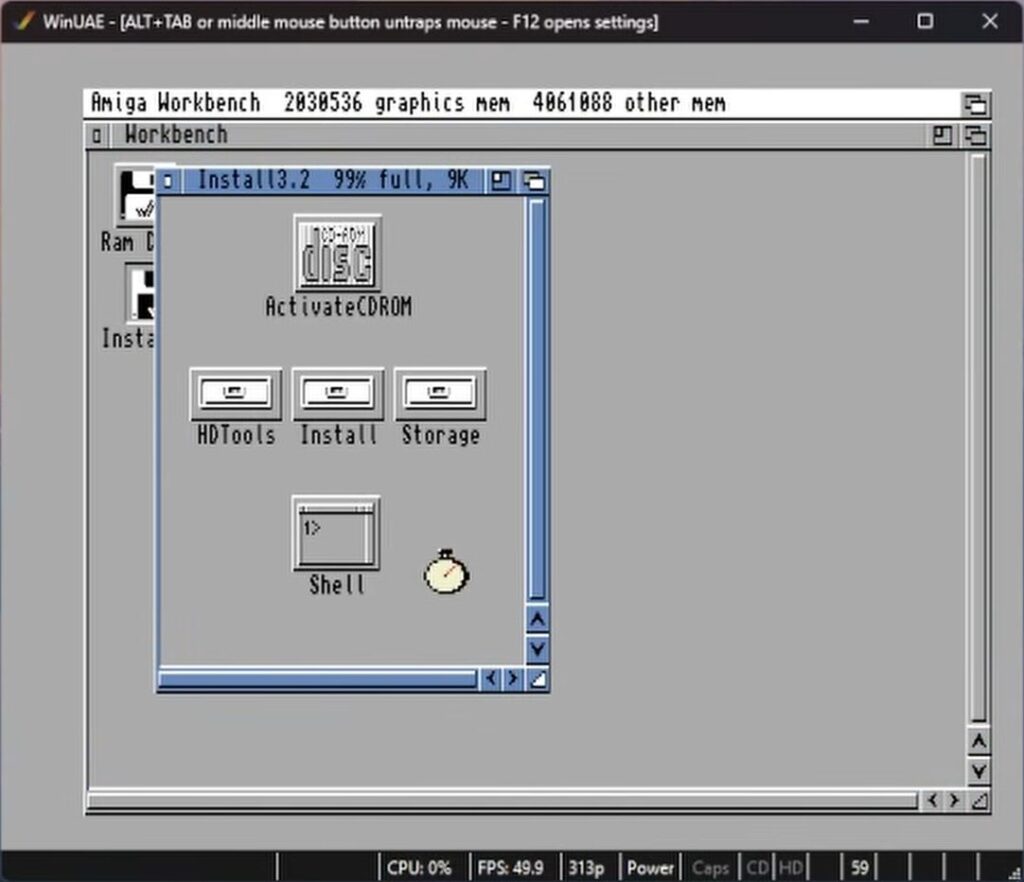Screen dimensions: 1024x882
Task: Click the Workbench window depth gadget
Action: [975, 135]
